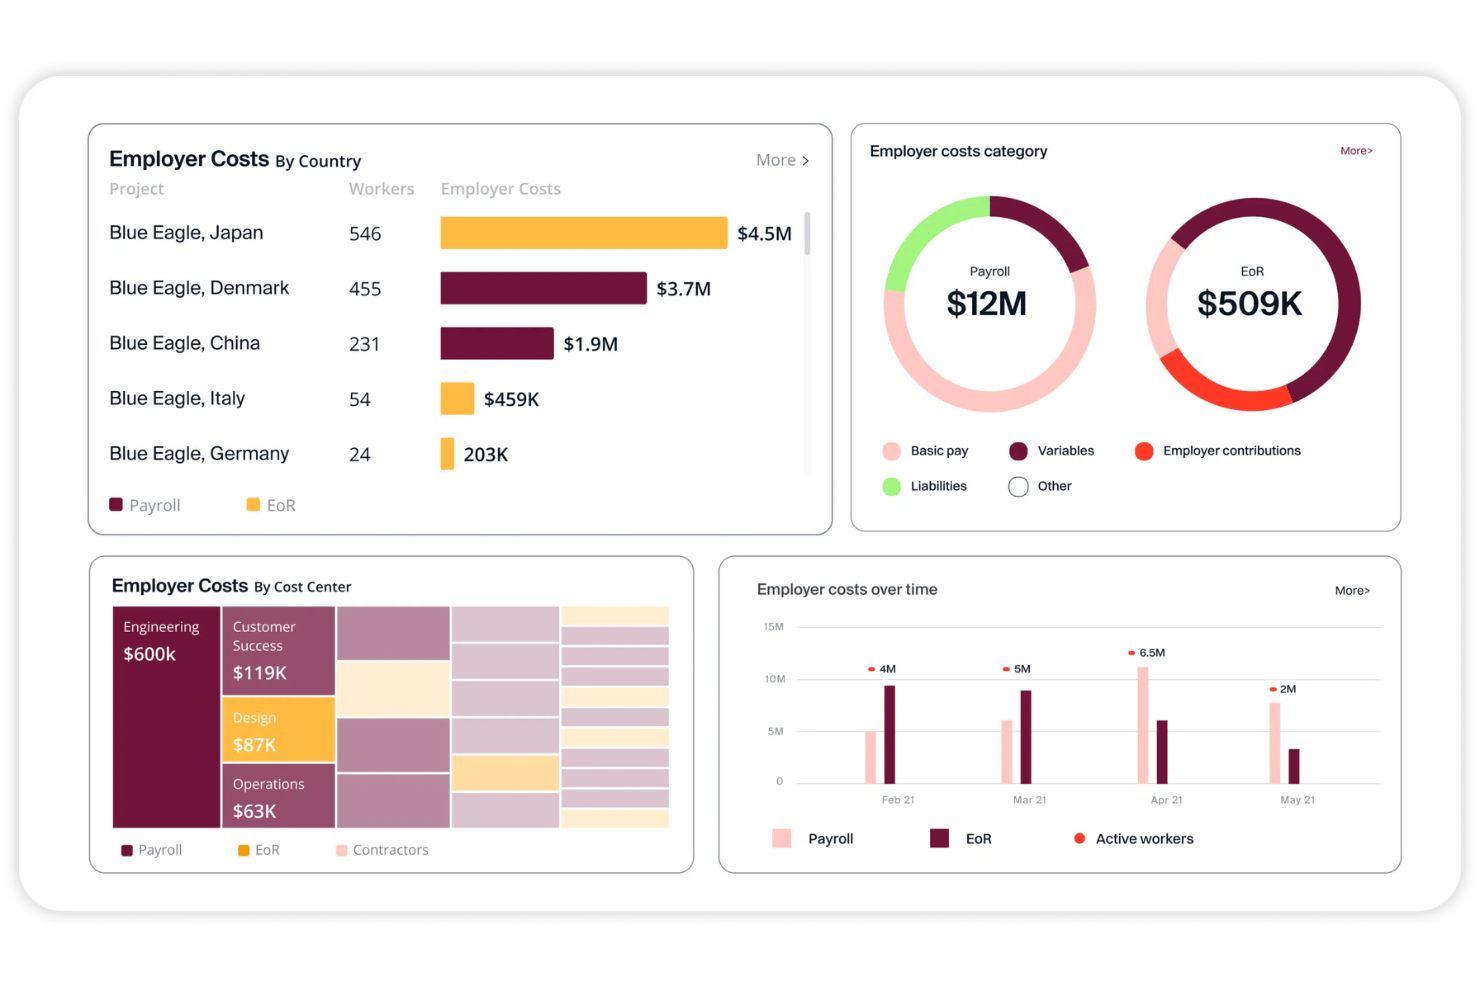The width and height of the screenshot is (1480, 987).
Task: Click the scrollbar in the country costs list
Action: (x=807, y=233)
